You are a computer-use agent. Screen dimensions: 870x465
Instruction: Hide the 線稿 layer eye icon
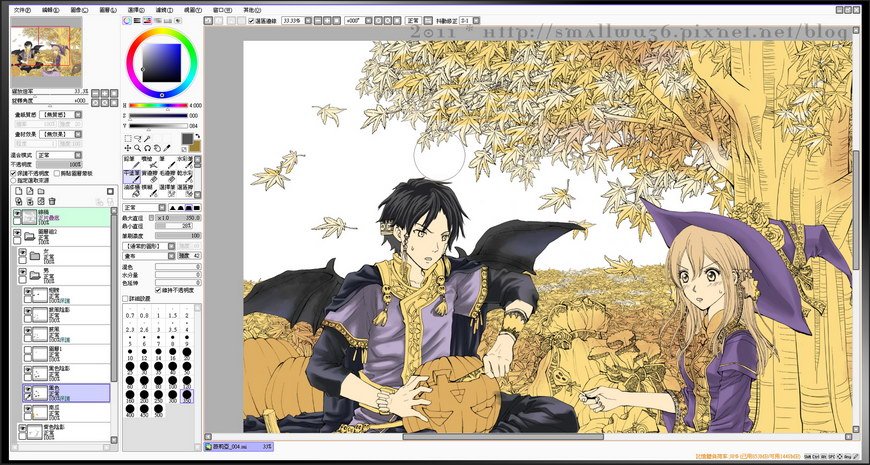[17, 213]
